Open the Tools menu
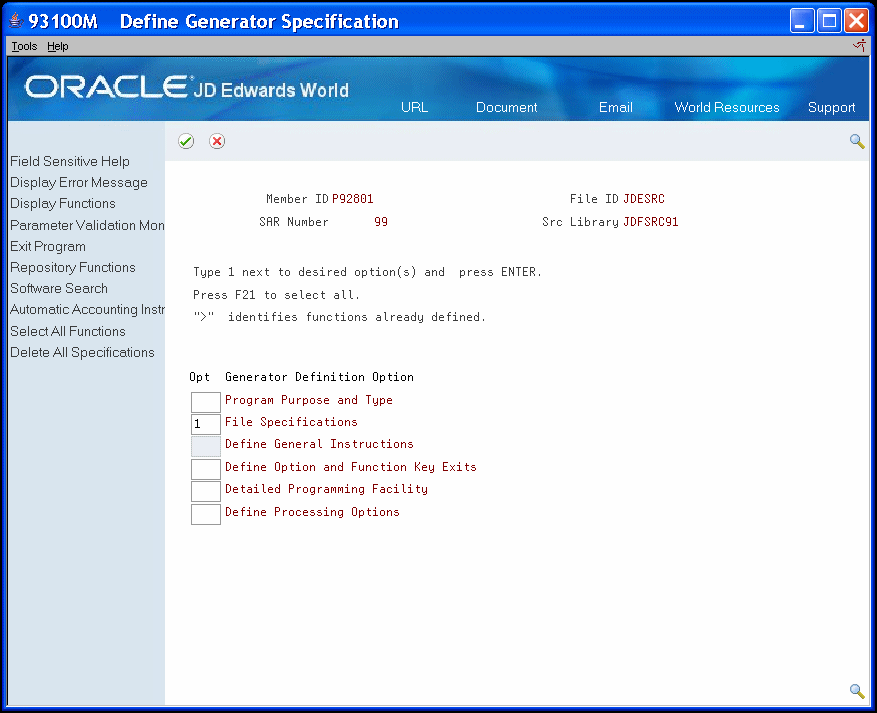The width and height of the screenshot is (877, 713). pyautogui.click(x=24, y=46)
